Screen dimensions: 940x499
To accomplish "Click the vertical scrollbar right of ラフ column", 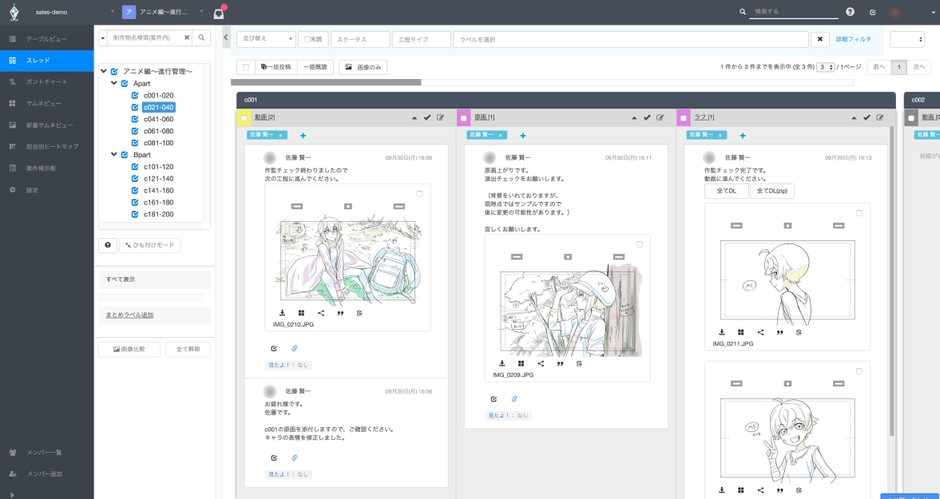I will pos(892,282).
